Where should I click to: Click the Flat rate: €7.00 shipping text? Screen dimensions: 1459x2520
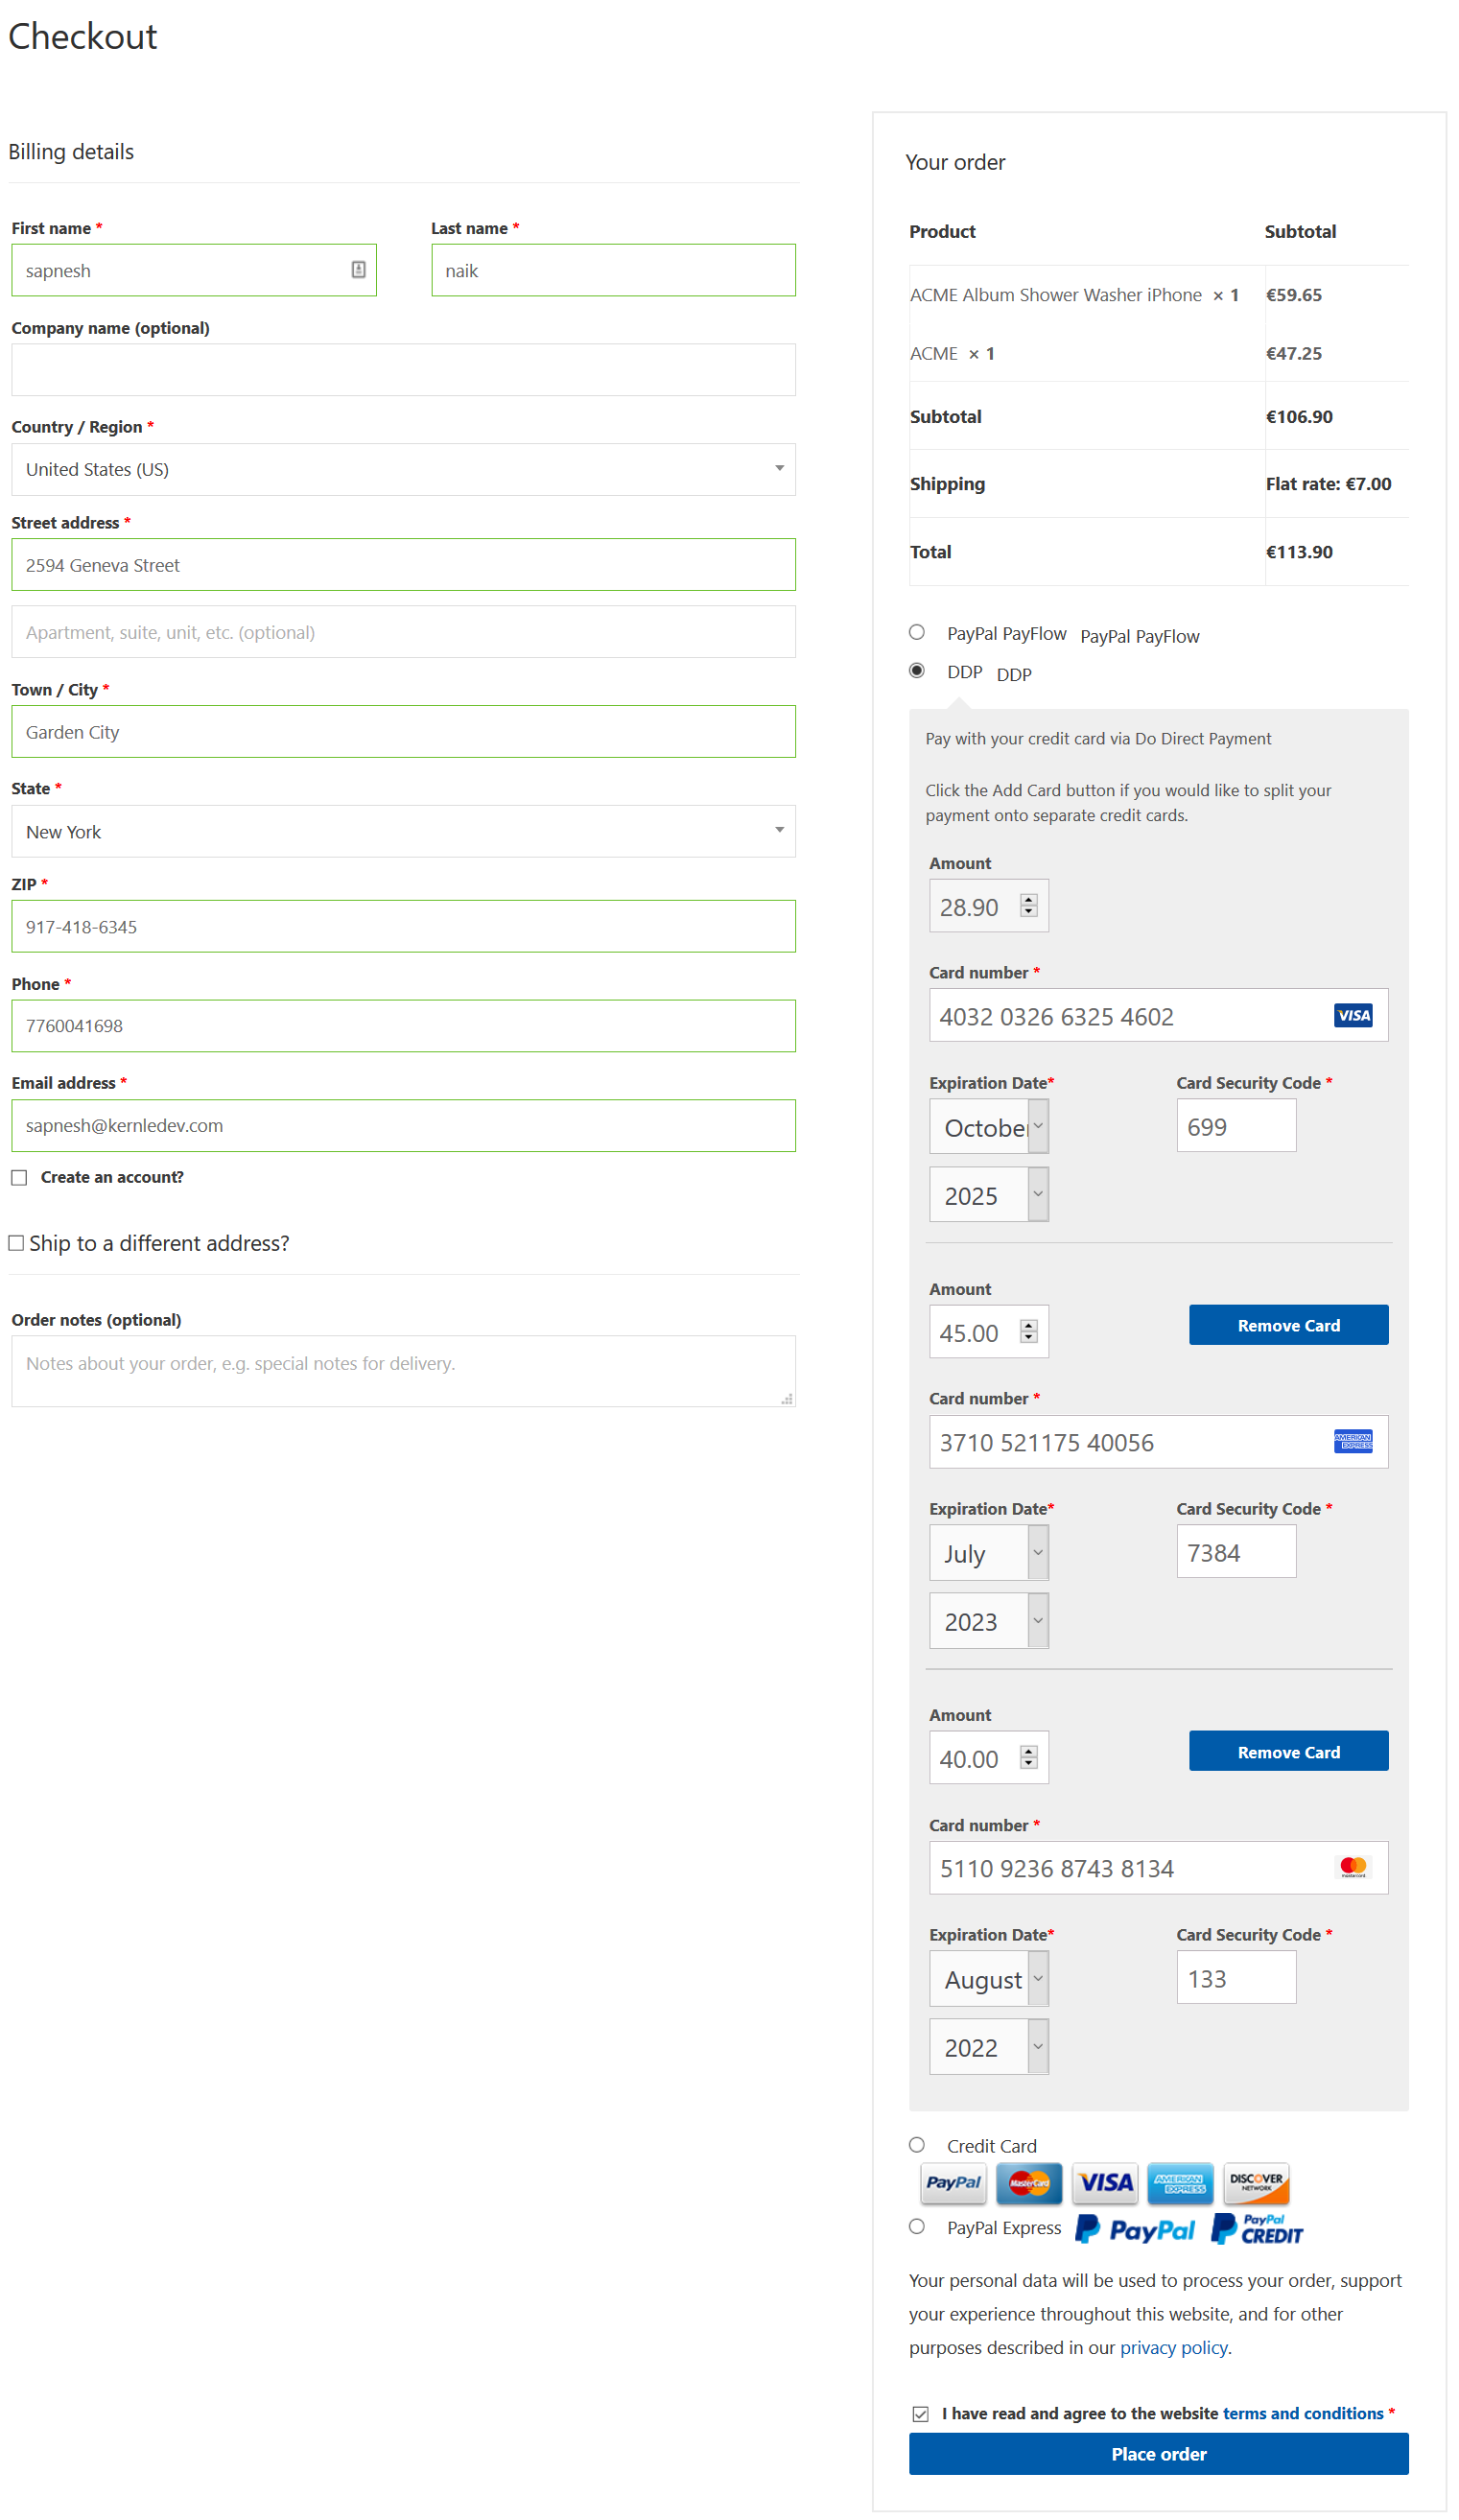(x=1329, y=484)
